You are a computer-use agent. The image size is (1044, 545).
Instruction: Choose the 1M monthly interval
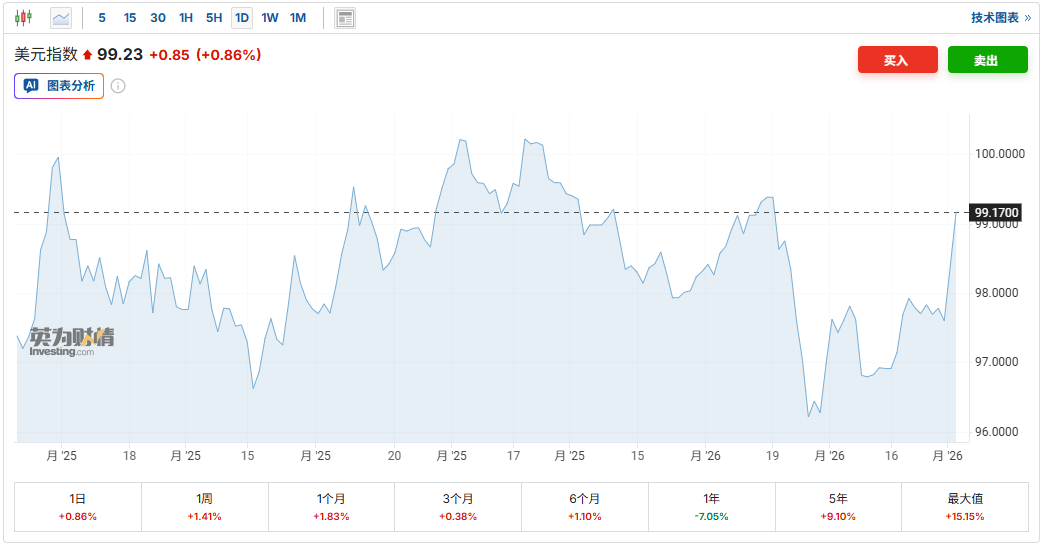298,18
